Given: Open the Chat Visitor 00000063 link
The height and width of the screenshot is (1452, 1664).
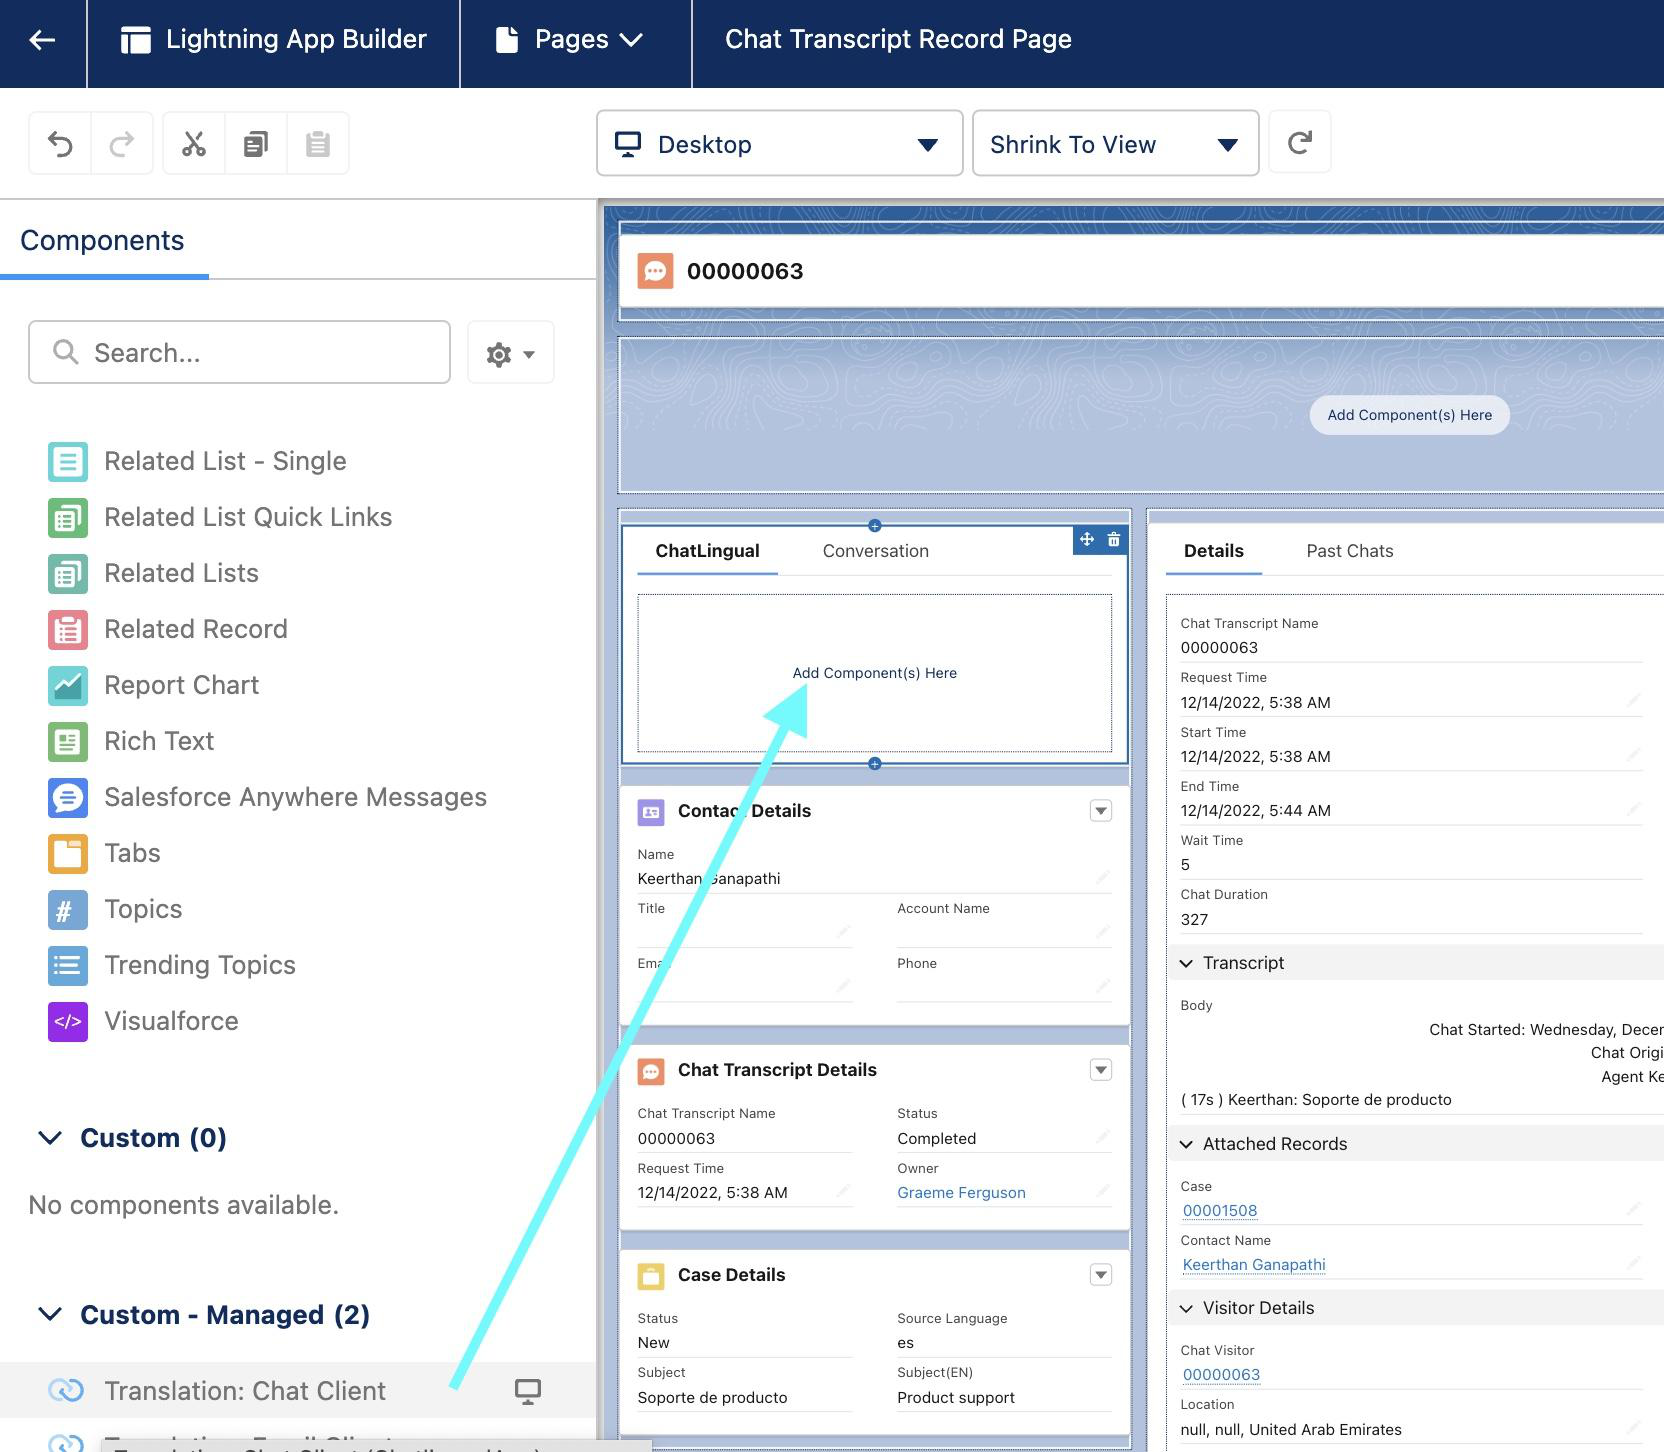Looking at the screenshot, I should coord(1221,1375).
